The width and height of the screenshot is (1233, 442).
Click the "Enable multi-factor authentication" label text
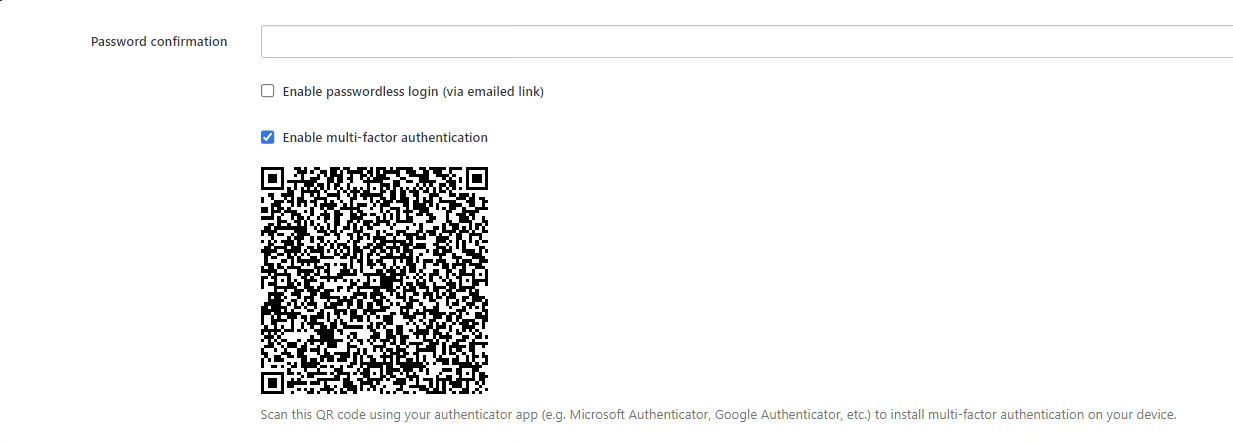(385, 138)
